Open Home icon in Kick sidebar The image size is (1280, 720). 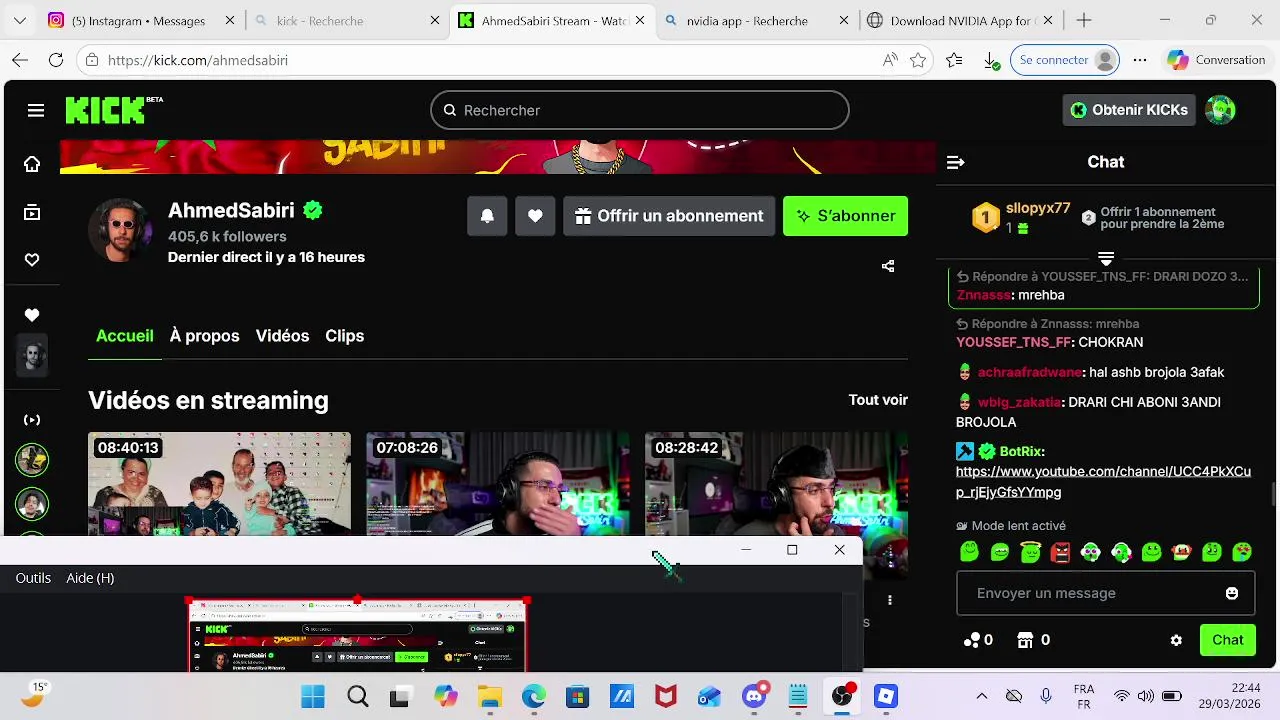(32, 164)
